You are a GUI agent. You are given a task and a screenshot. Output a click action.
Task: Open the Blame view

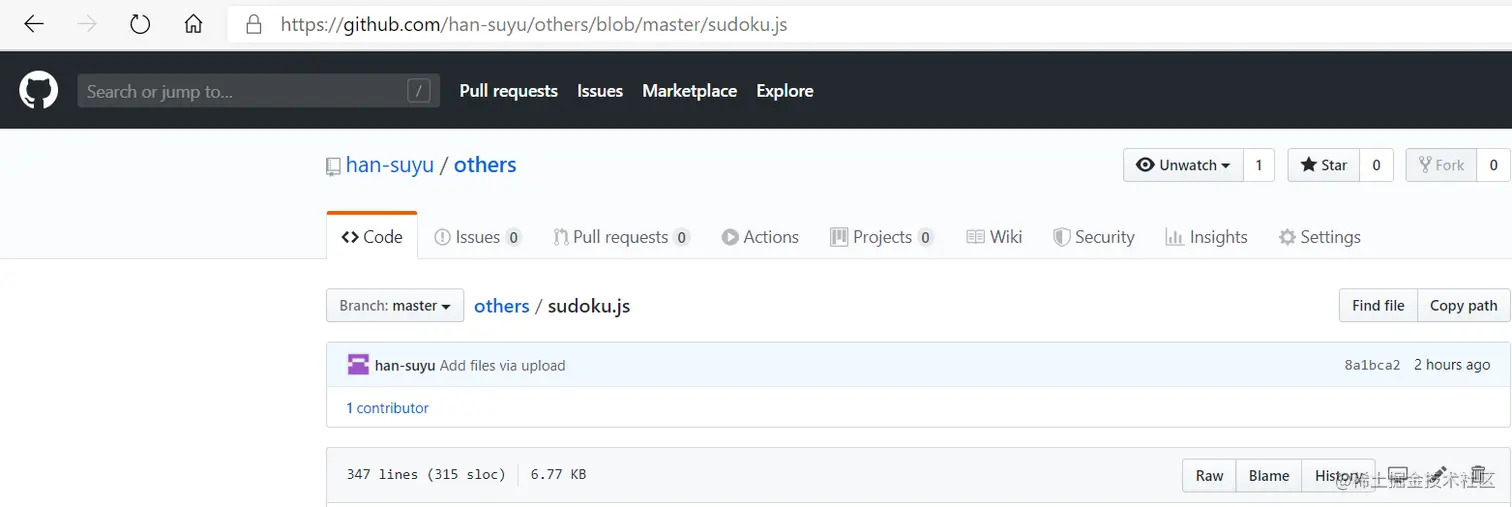point(1269,476)
